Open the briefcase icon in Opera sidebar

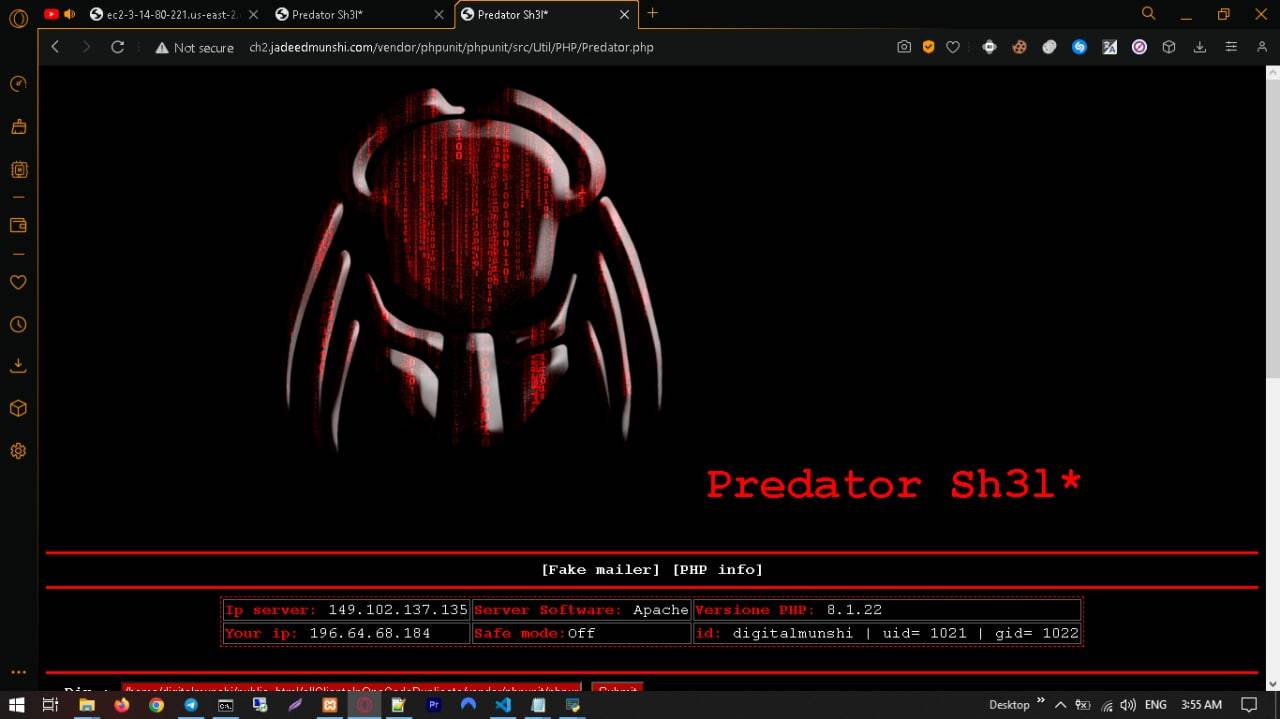click(18, 127)
